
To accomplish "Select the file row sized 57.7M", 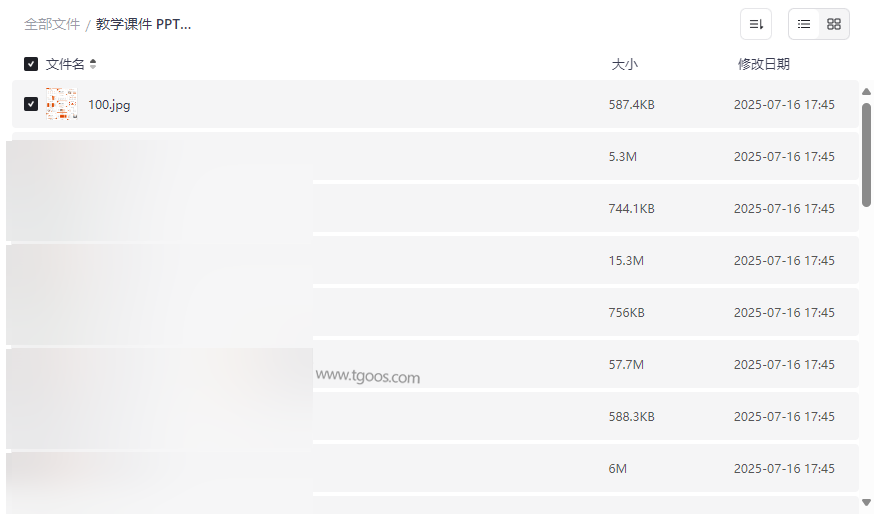I will pos(626,365).
